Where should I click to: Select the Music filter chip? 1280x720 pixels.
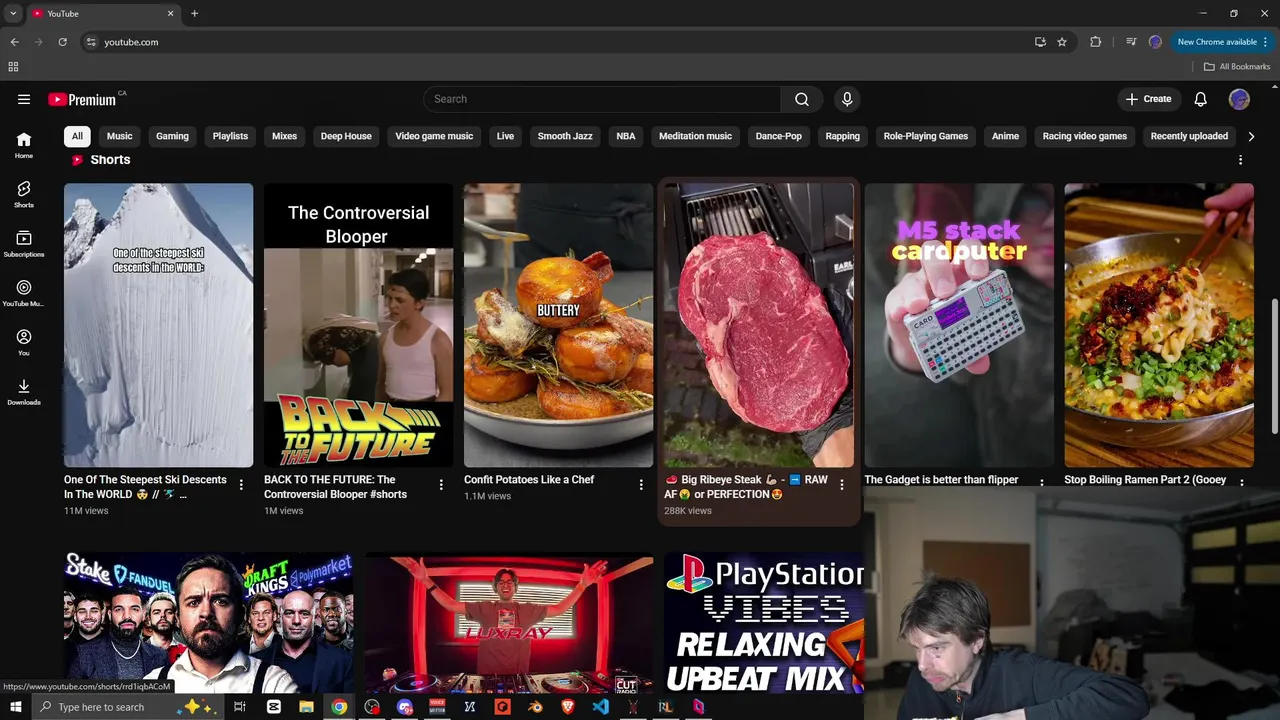120,136
